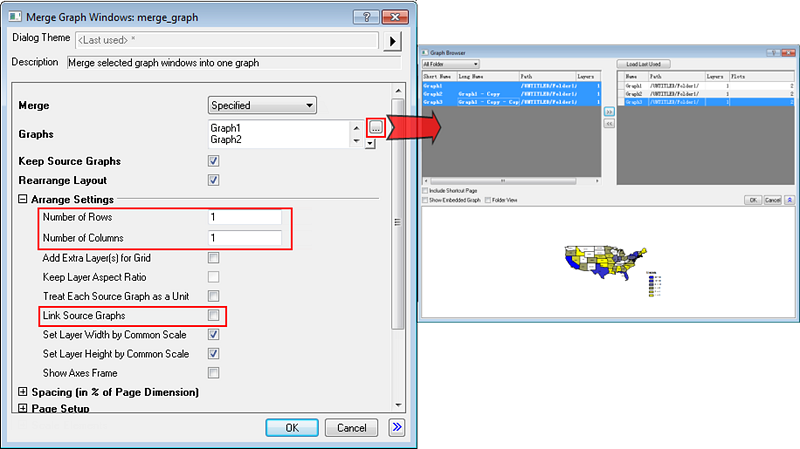Uncheck Keep Source Graphs
Viewport: 800px width, 449px height.
pos(213,161)
